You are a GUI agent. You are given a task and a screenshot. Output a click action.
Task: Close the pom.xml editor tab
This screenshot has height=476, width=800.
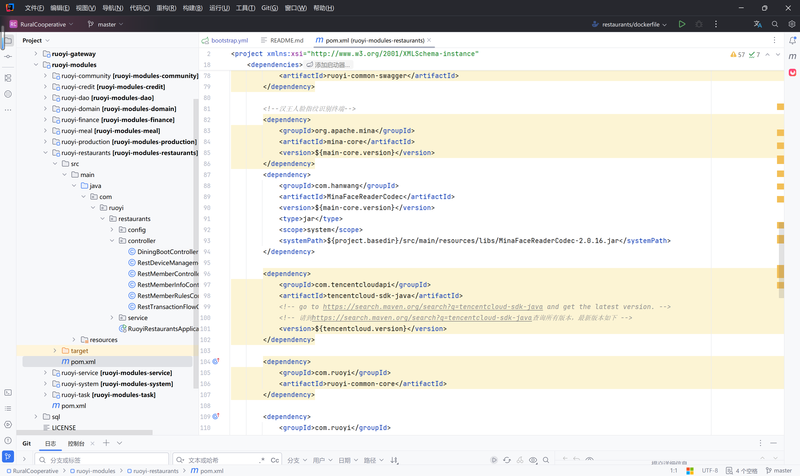tap(429, 40)
